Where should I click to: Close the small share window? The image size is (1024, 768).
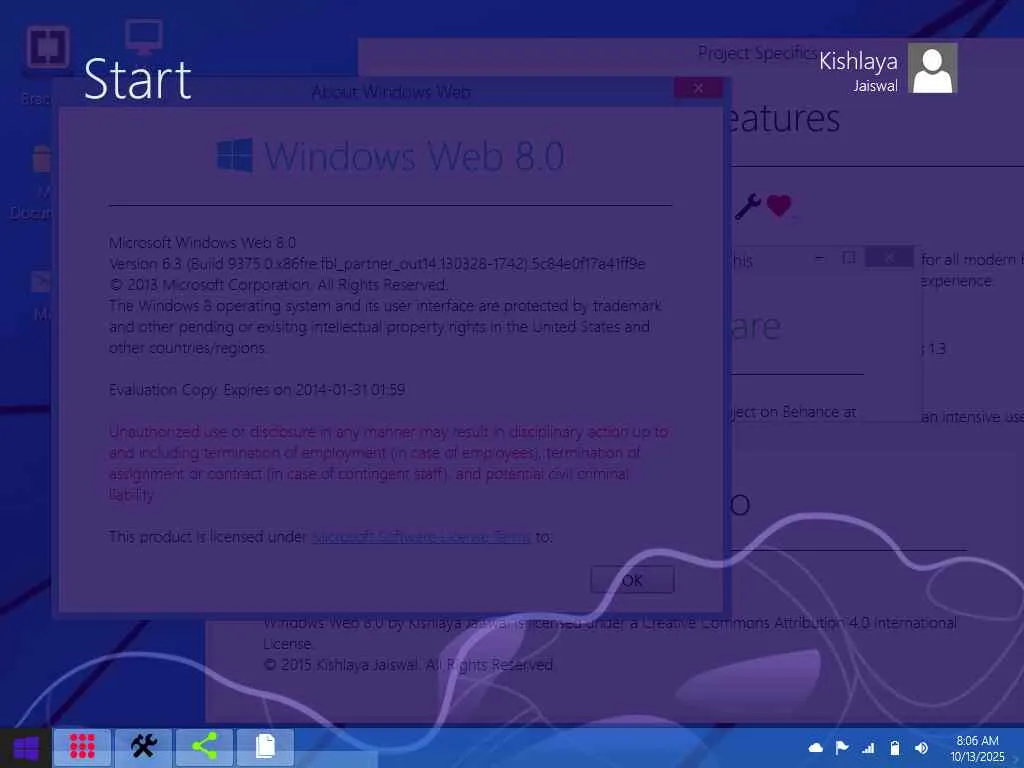click(889, 257)
